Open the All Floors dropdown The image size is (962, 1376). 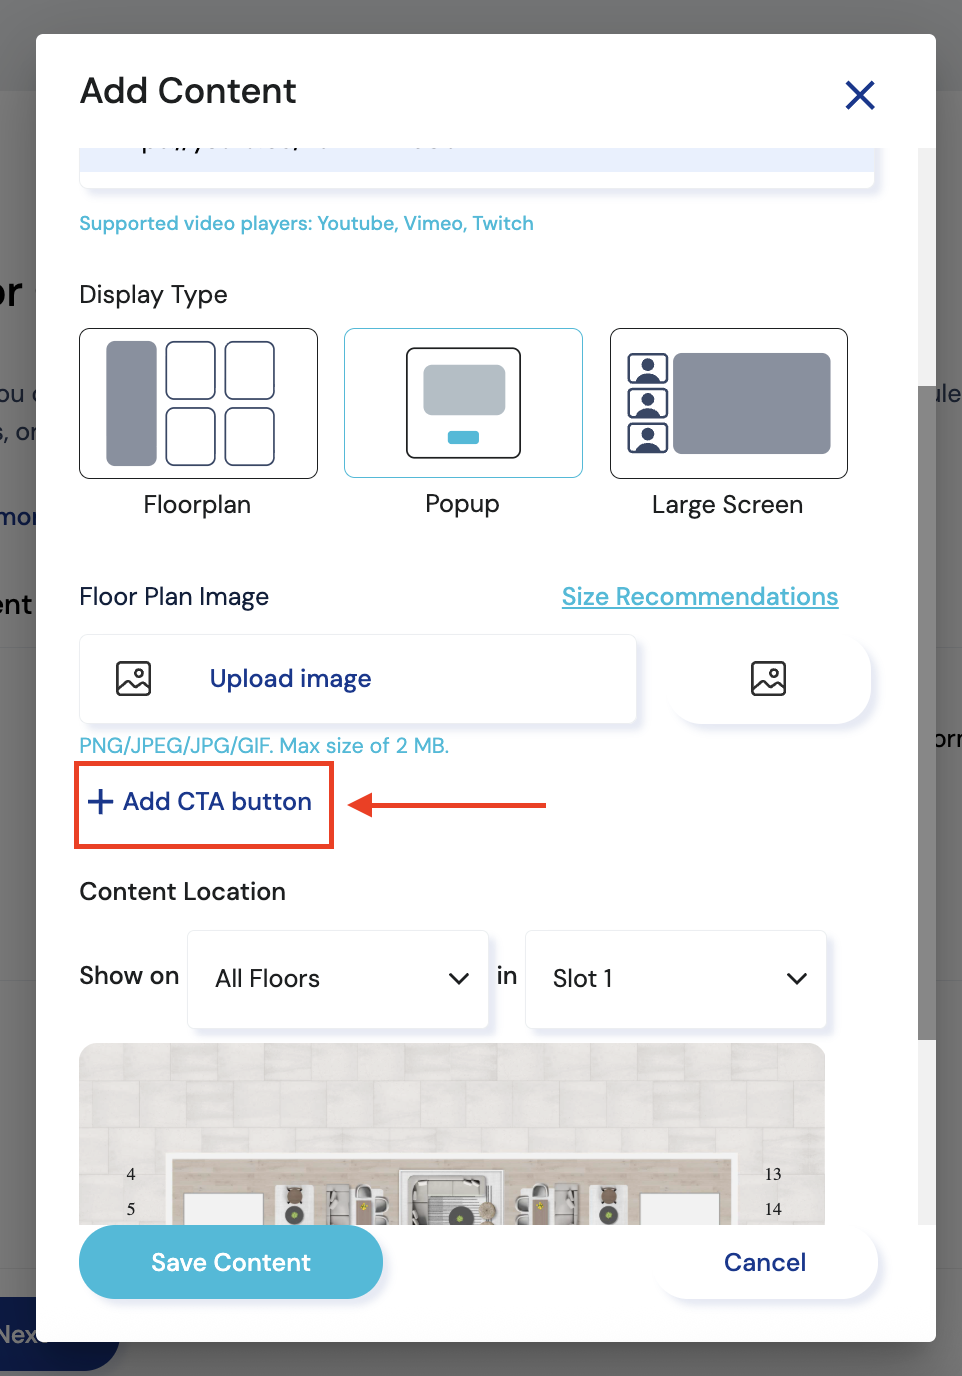coord(337,979)
